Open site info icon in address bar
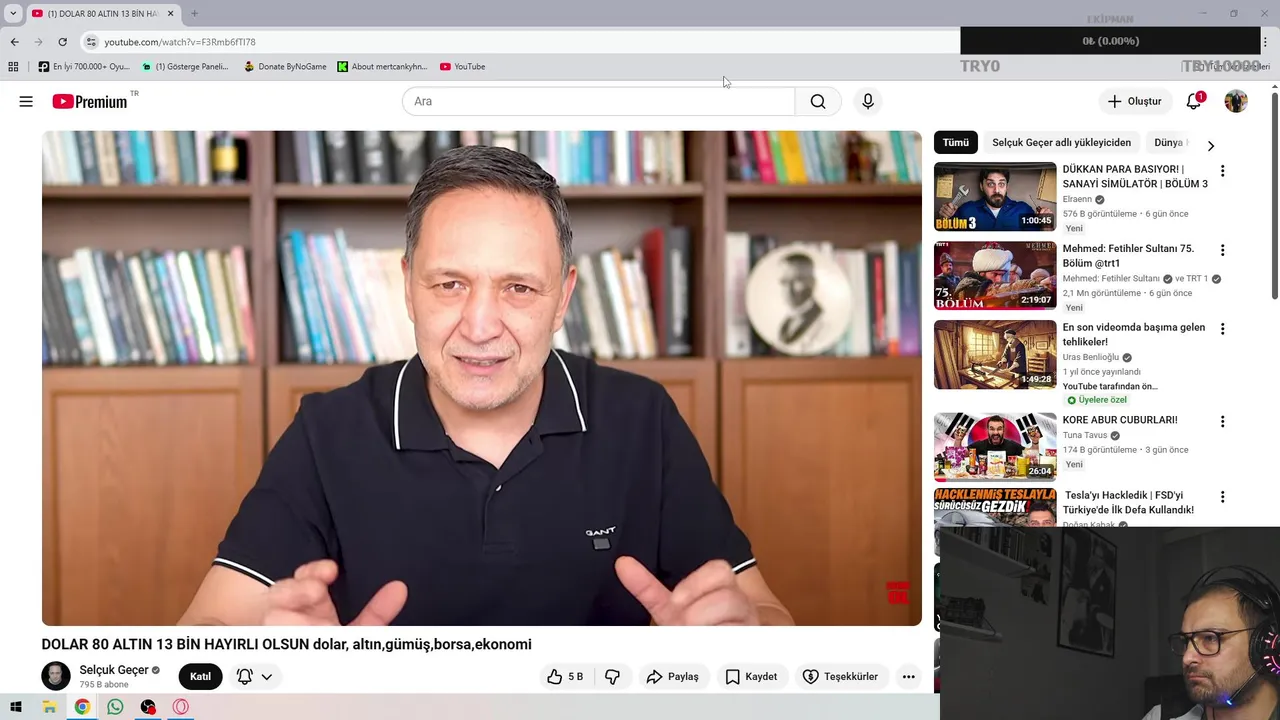Screen dimensions: 1280x720 click(91, 42)
